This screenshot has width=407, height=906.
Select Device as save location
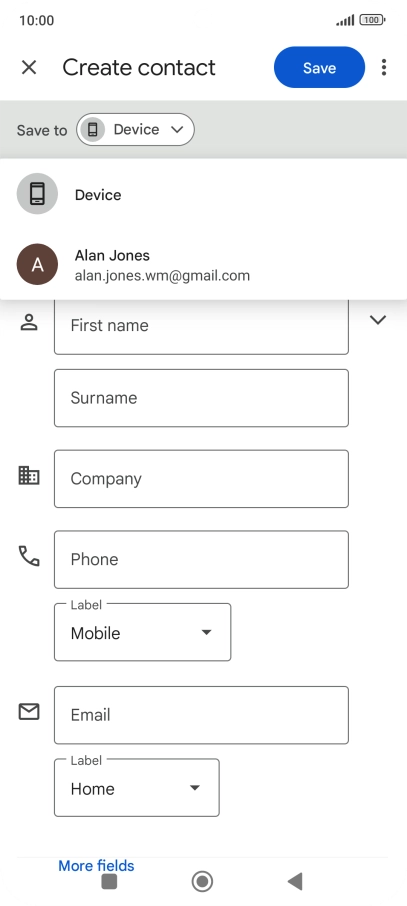(204, 194)
